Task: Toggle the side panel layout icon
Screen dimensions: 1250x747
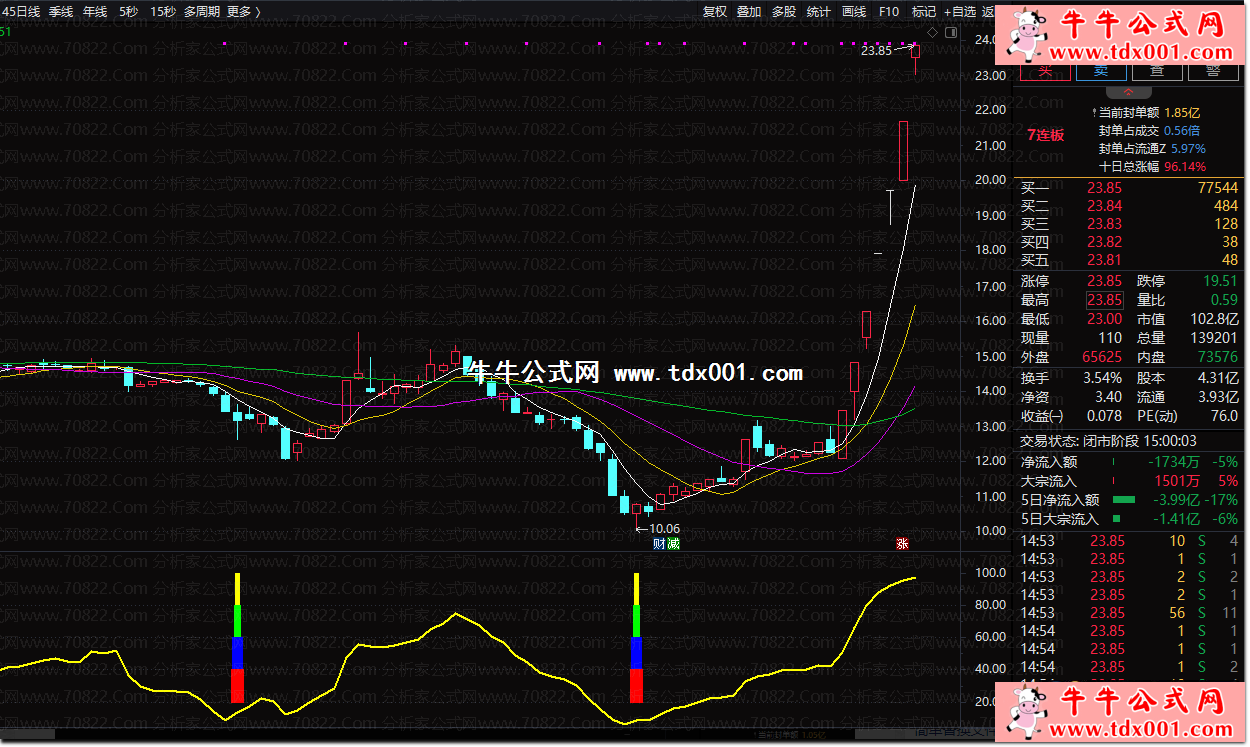Action: pyautogui.click(x=949, y=33)
